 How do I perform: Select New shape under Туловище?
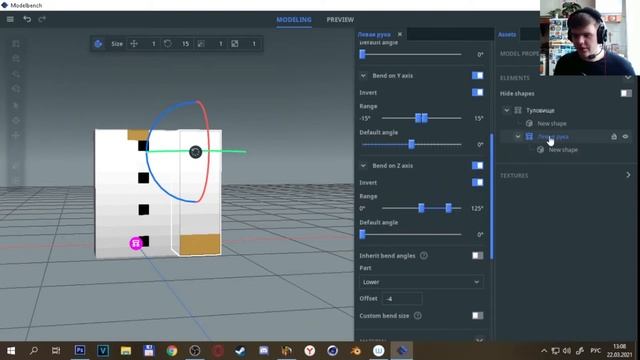point(552,123)
